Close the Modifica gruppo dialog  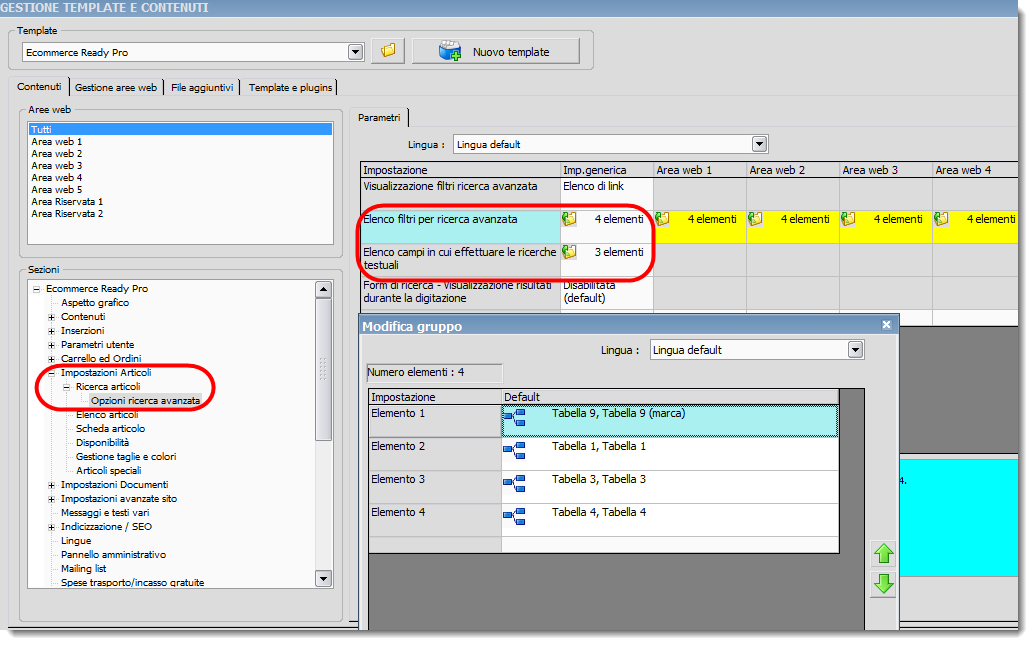click(x=886, y=325)
